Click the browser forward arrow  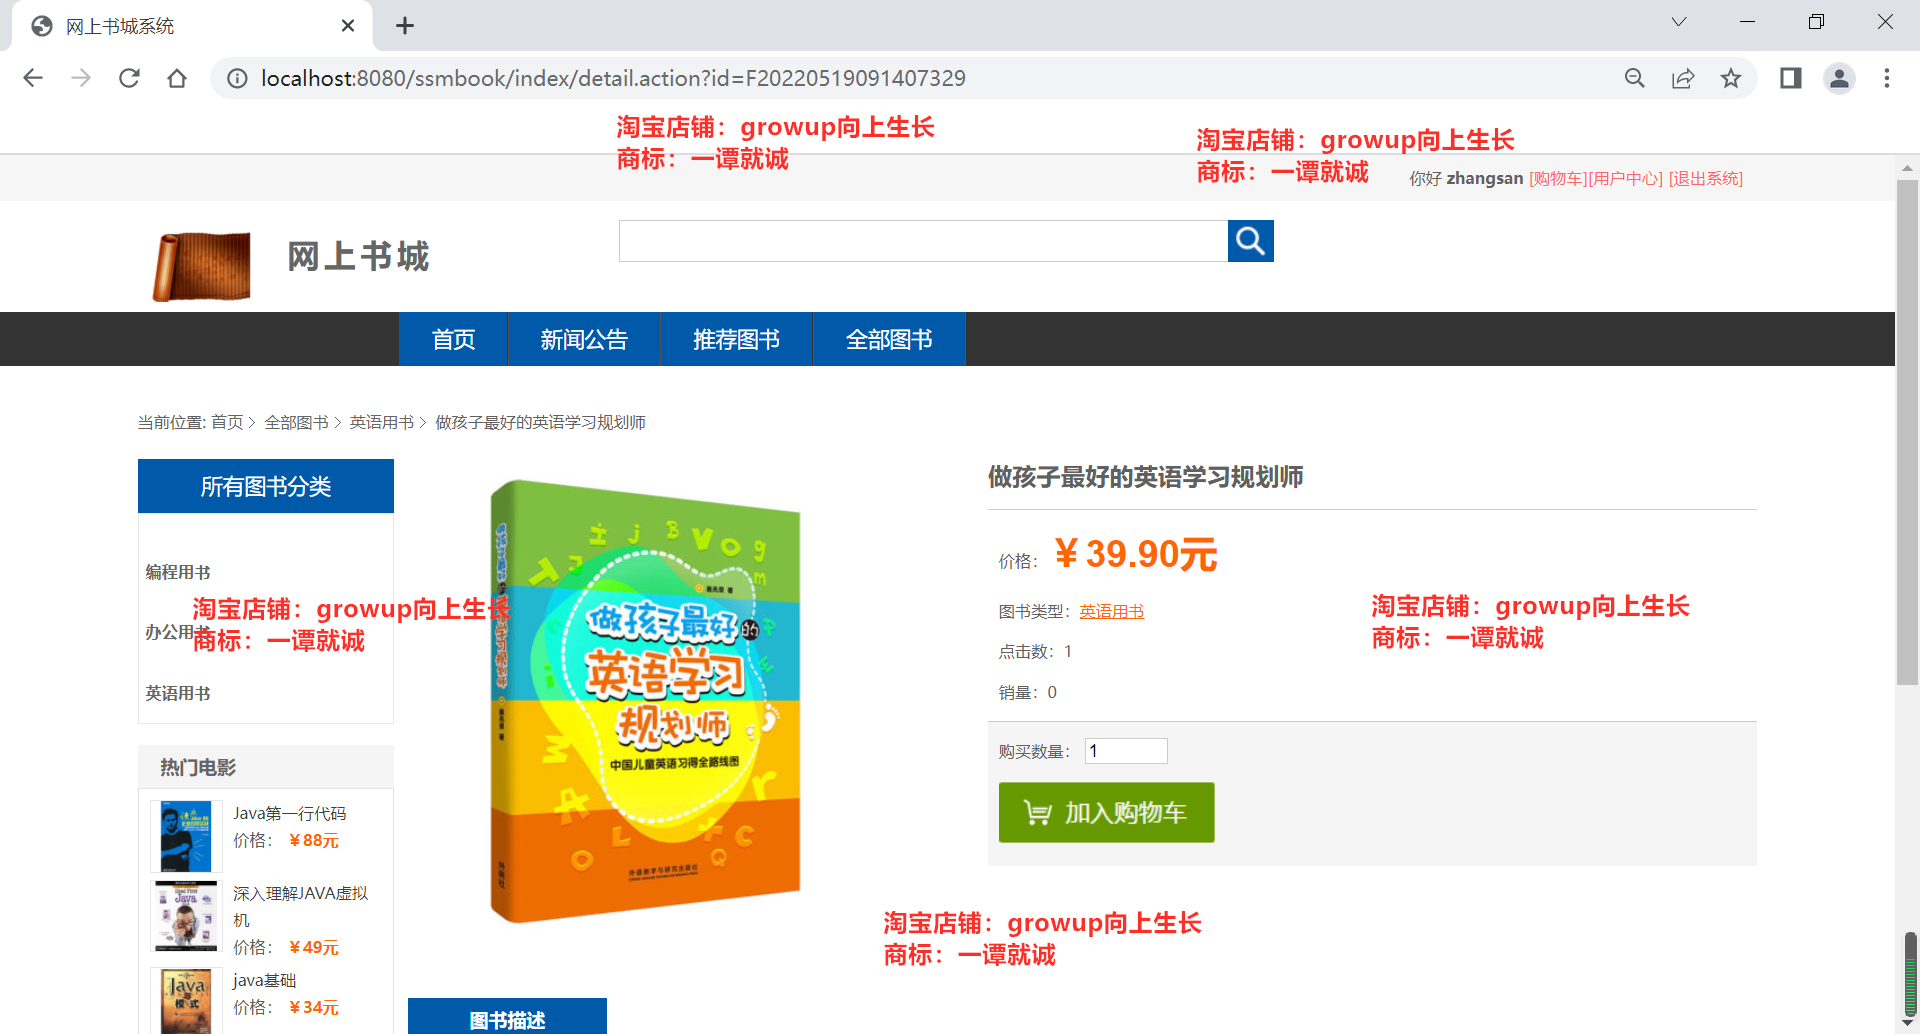pos(81,78)
